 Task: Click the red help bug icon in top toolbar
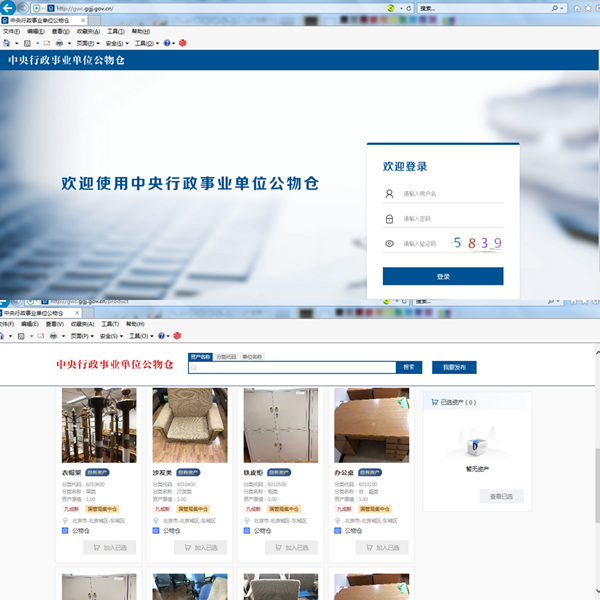pyautogui.click(x=182, y=43)
